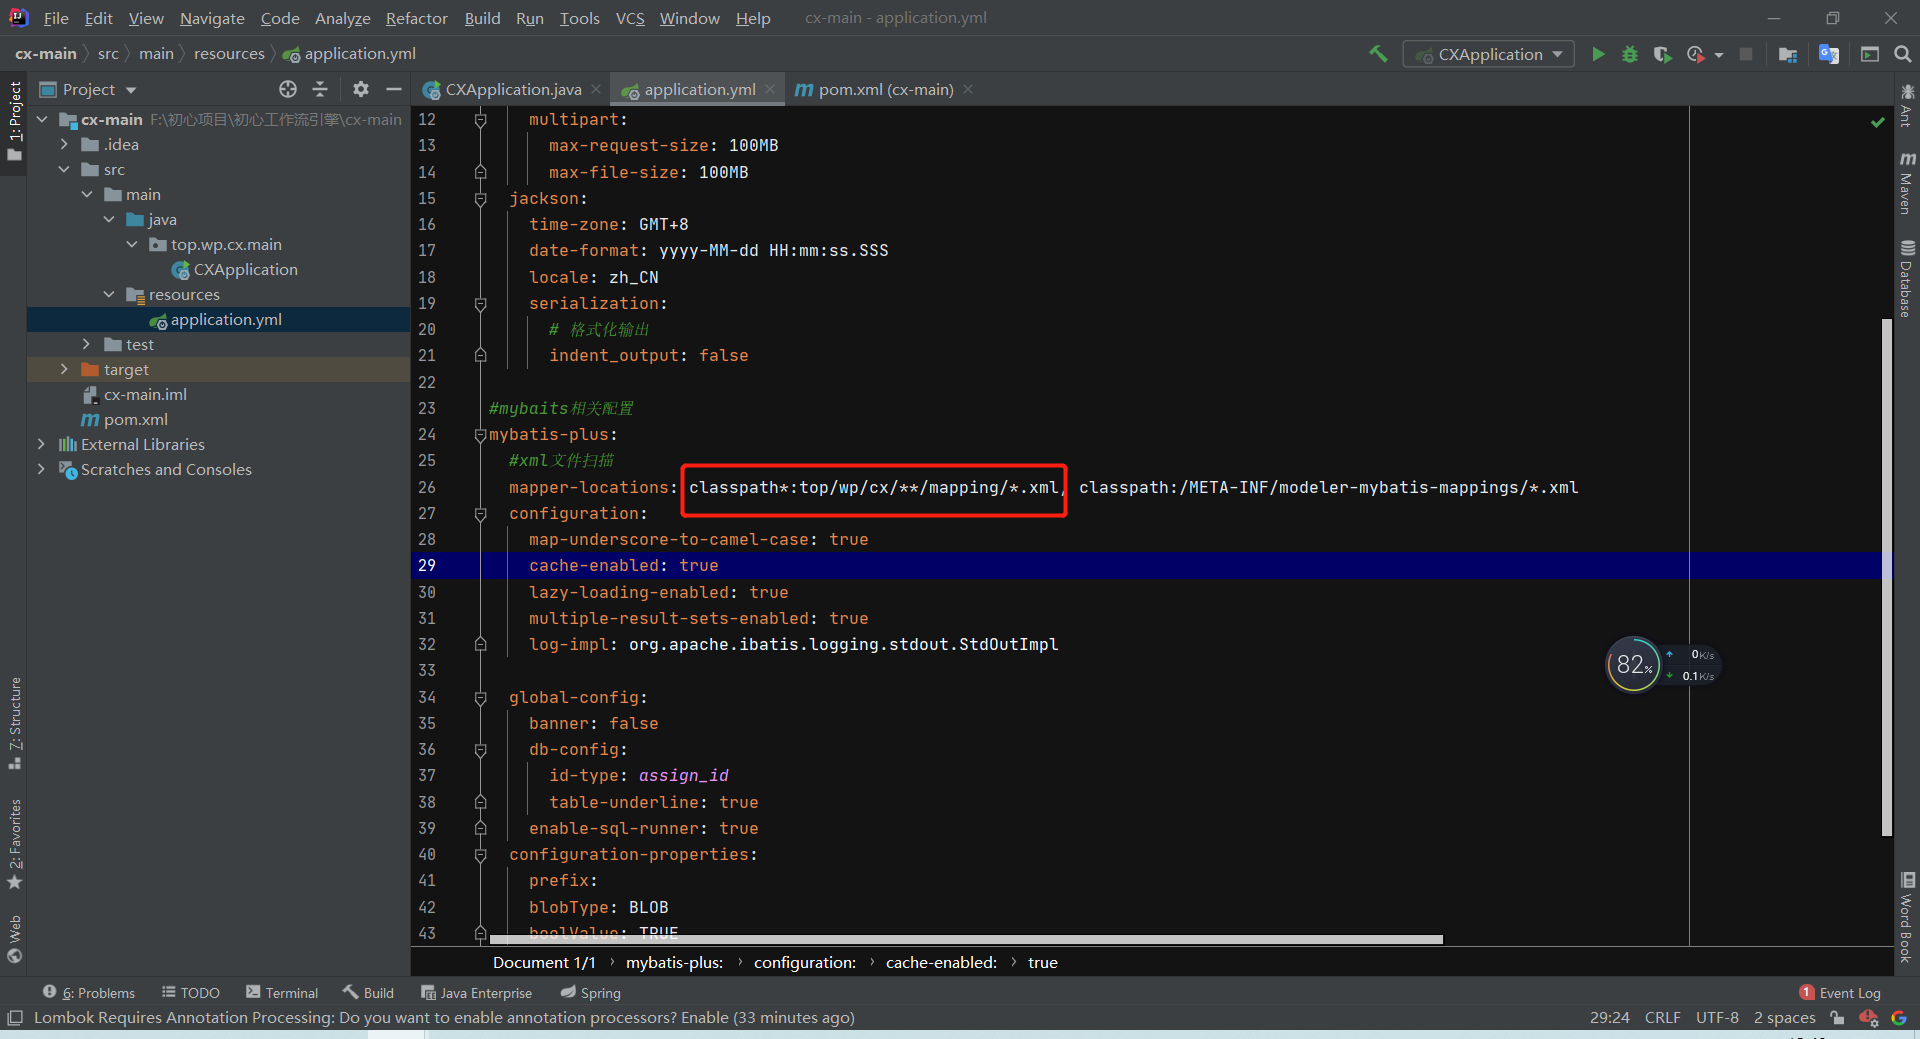
Task: Open the Terminal tool window
Action: (x=282, y=992)
